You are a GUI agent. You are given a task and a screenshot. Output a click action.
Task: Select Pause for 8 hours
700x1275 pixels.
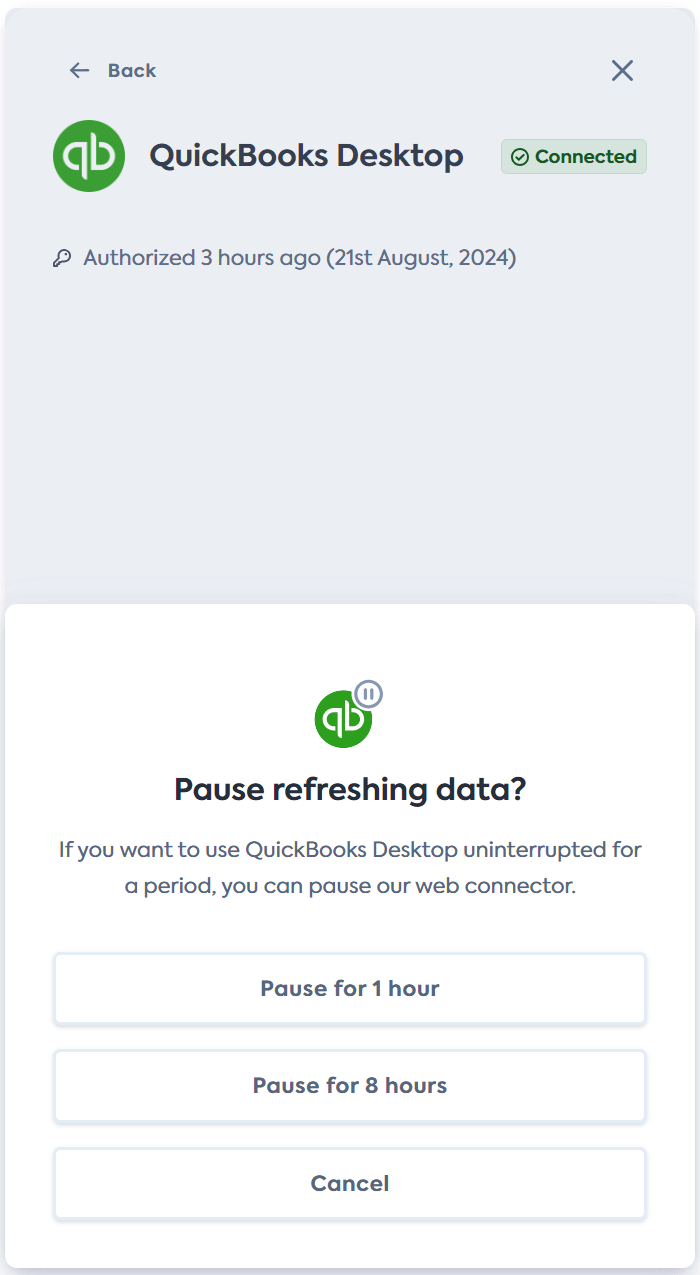pyautogui.click(x=350, y=1085)
